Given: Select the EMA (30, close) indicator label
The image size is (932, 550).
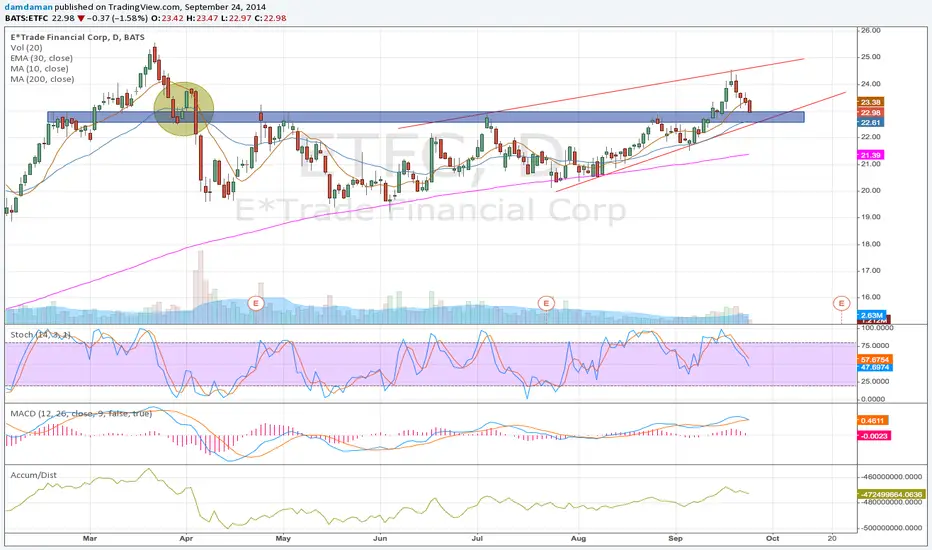Looking at the screenshot, I should tap(42, 58).
